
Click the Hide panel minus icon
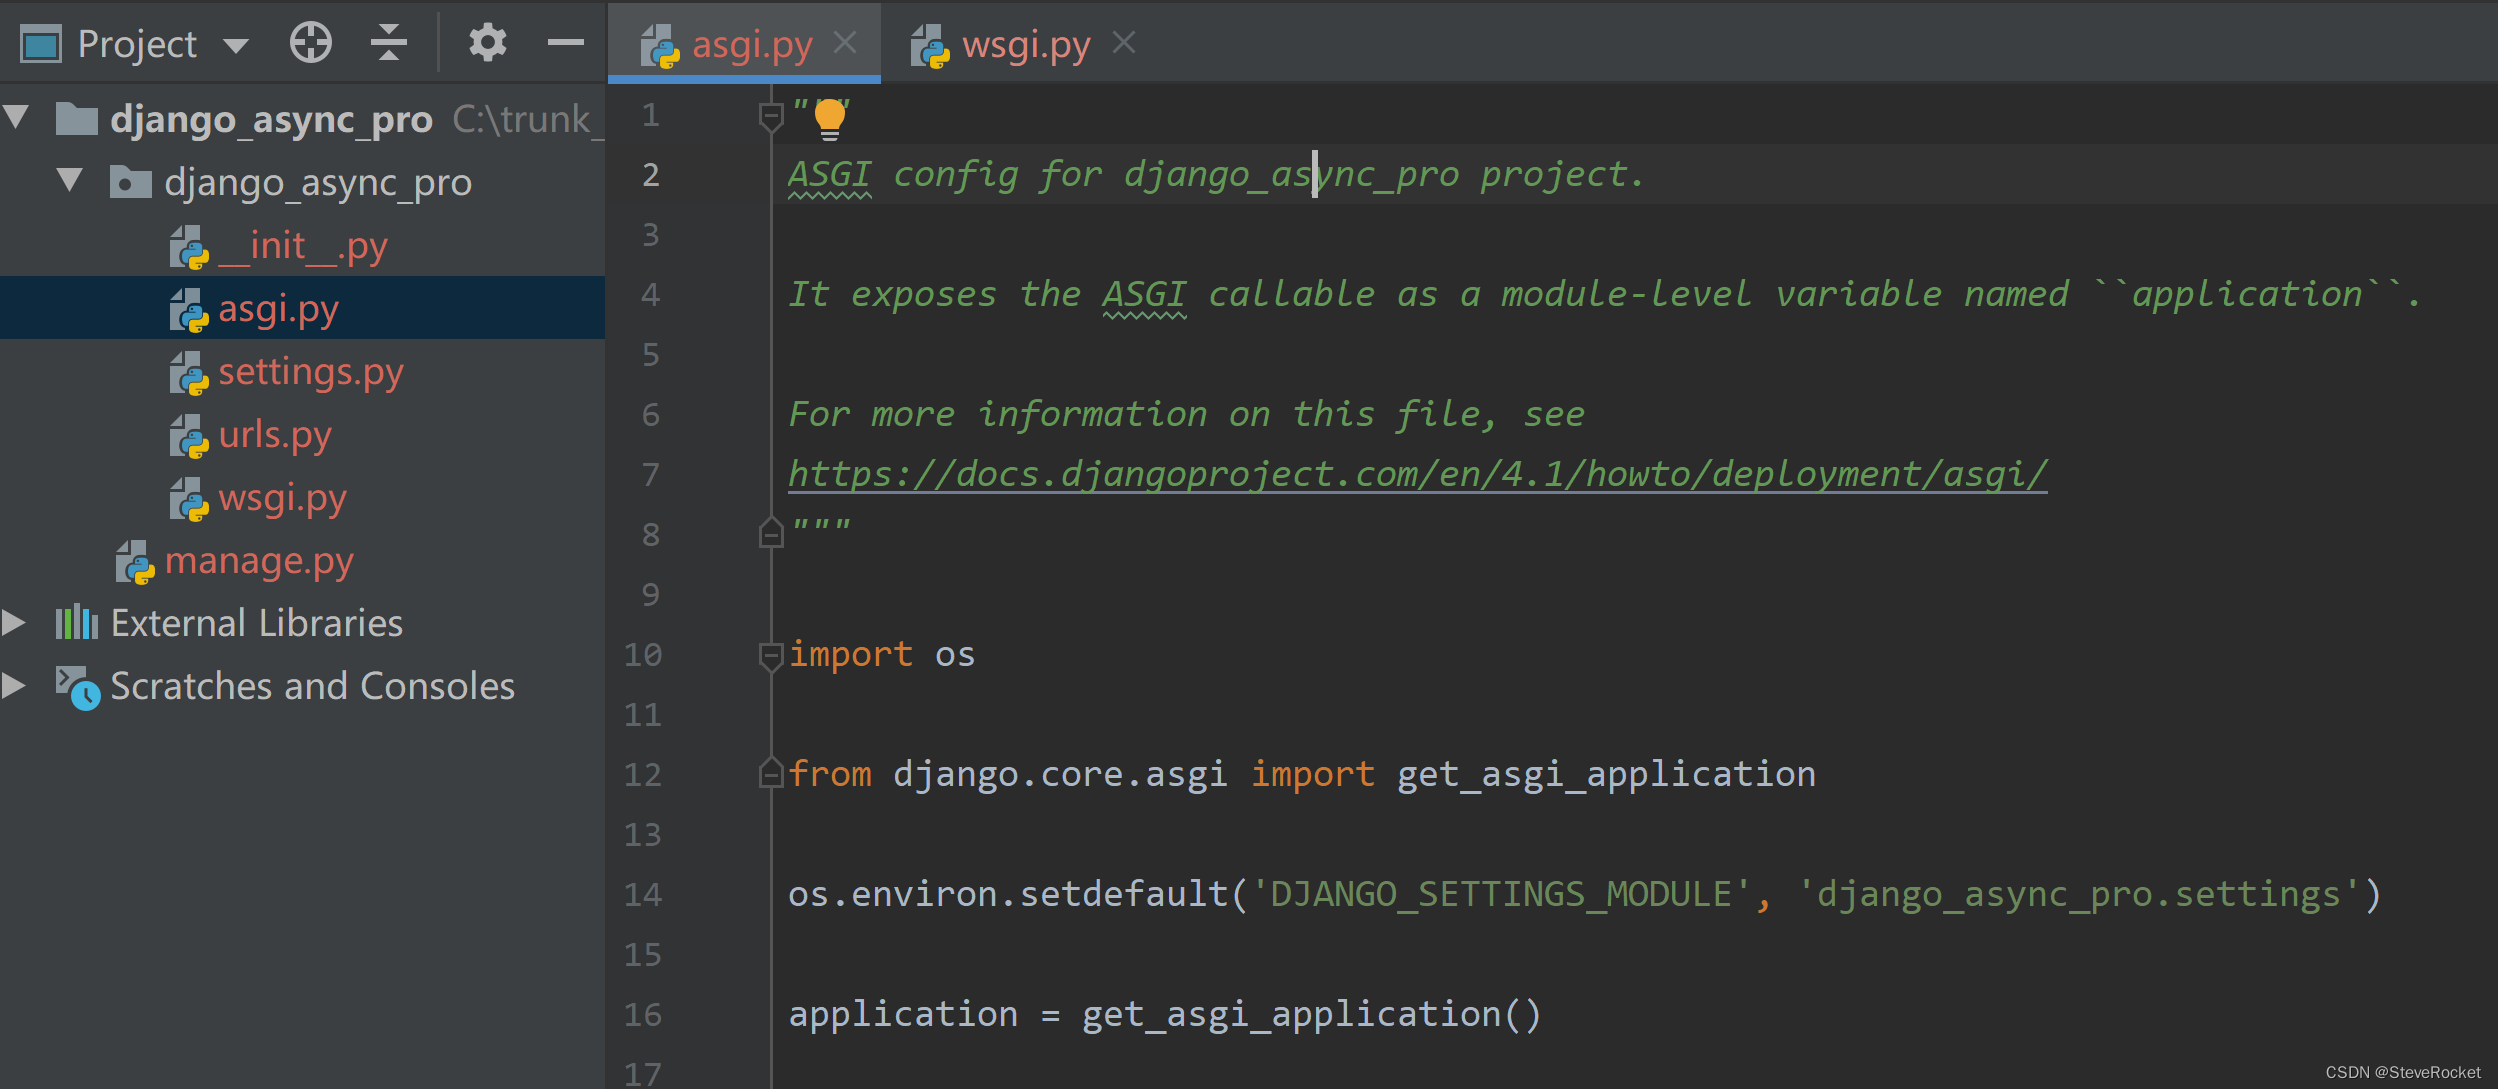click(x=566, y=42)
